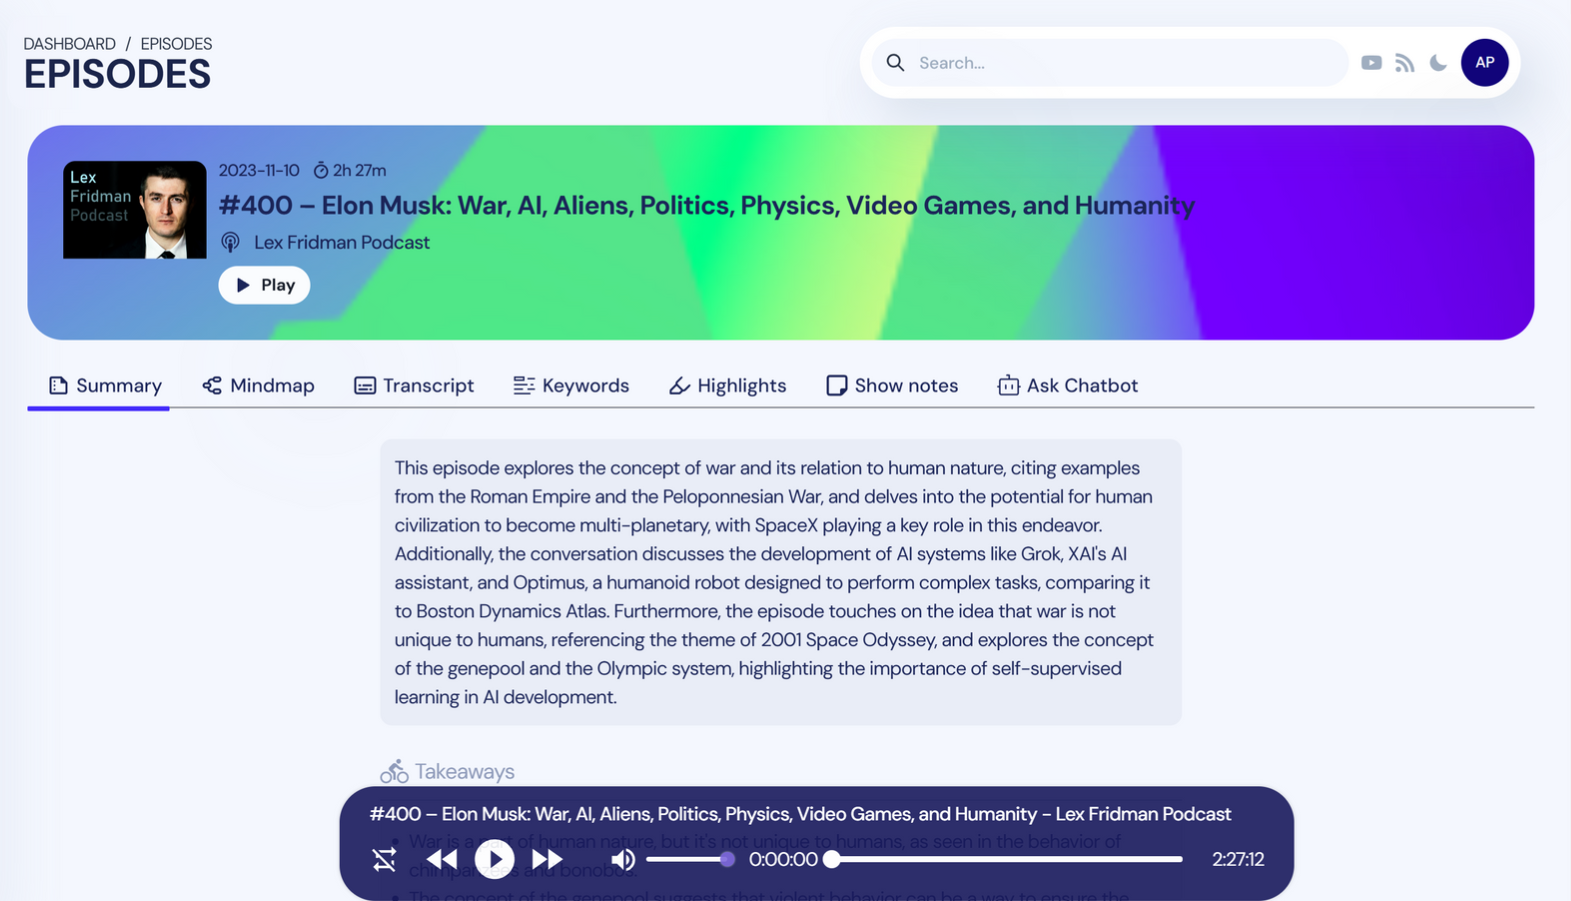
Task: Select the Summary tab
Action: pyautogui.click(x=104, y=386)
